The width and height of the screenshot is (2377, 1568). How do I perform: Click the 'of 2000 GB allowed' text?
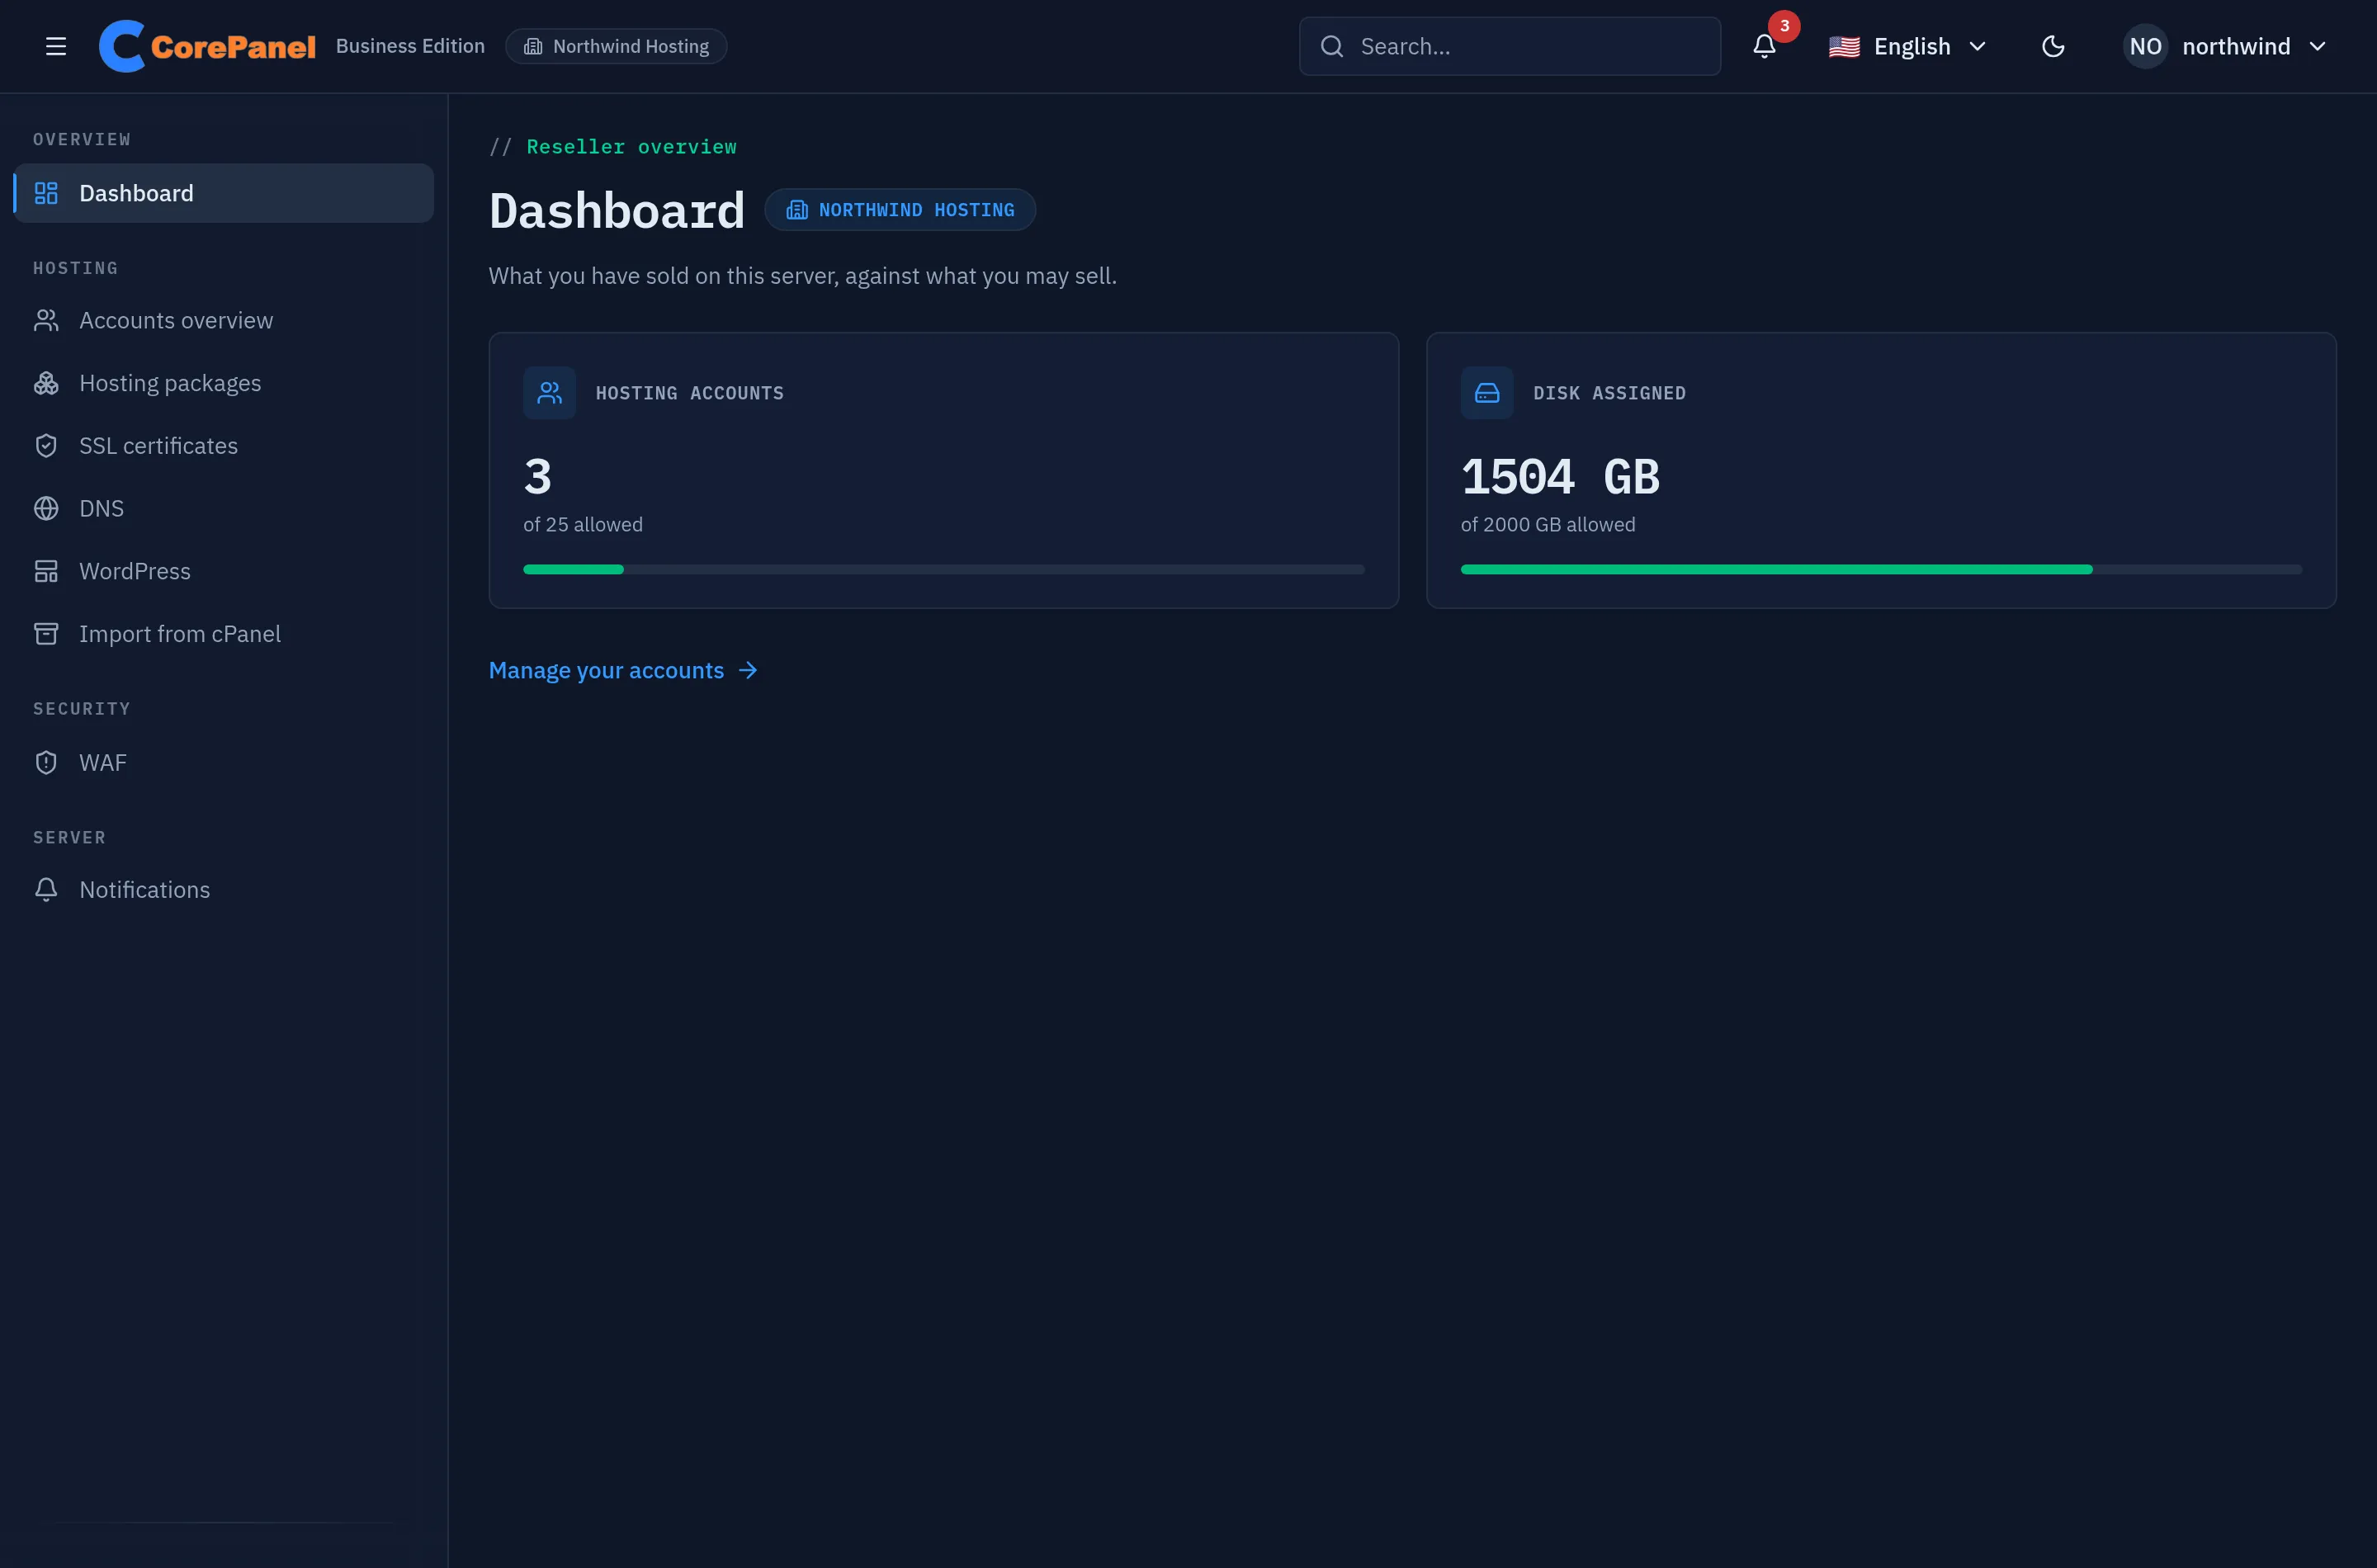click(x=1548, y=524)
